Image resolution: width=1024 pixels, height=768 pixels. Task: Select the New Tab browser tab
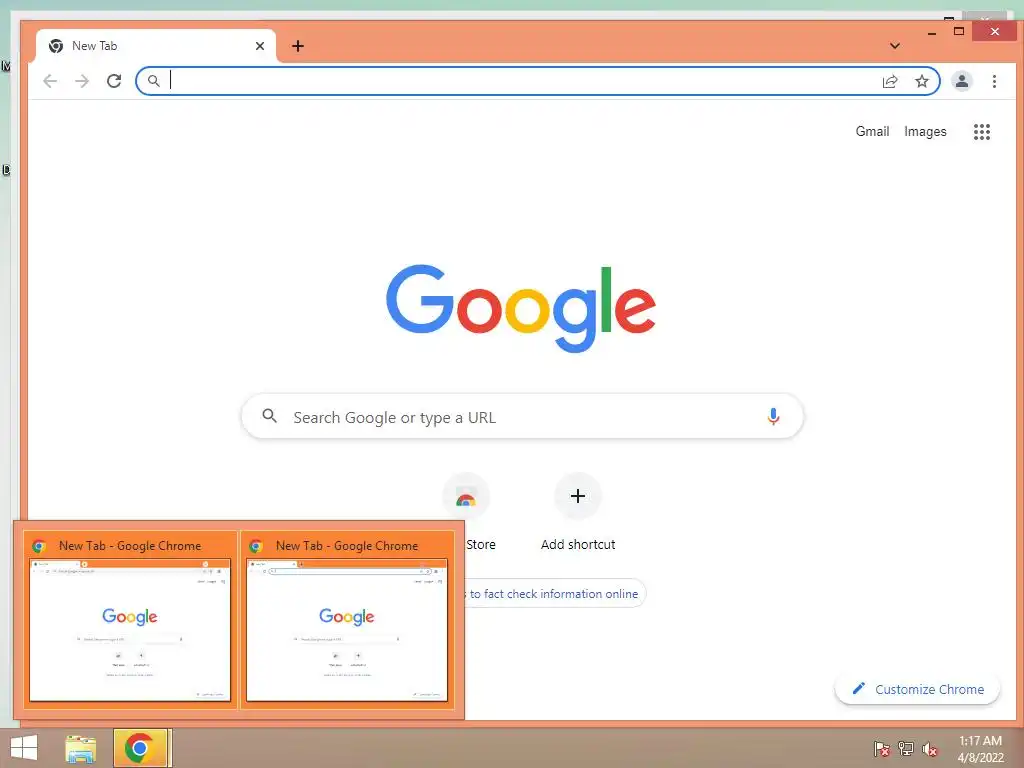155,46
